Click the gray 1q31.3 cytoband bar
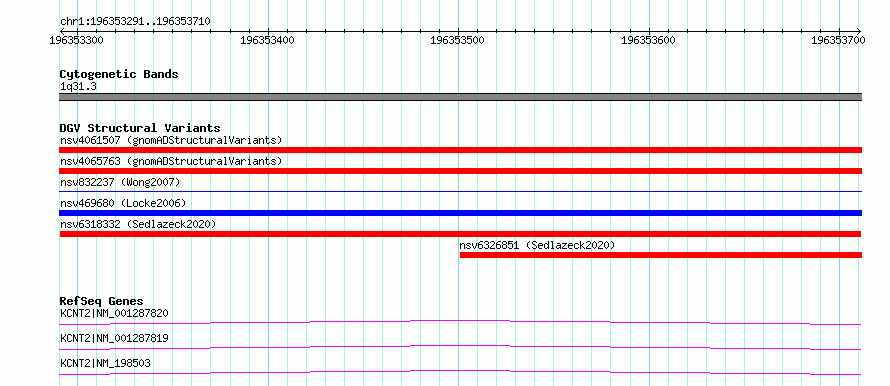 (460, 97)
